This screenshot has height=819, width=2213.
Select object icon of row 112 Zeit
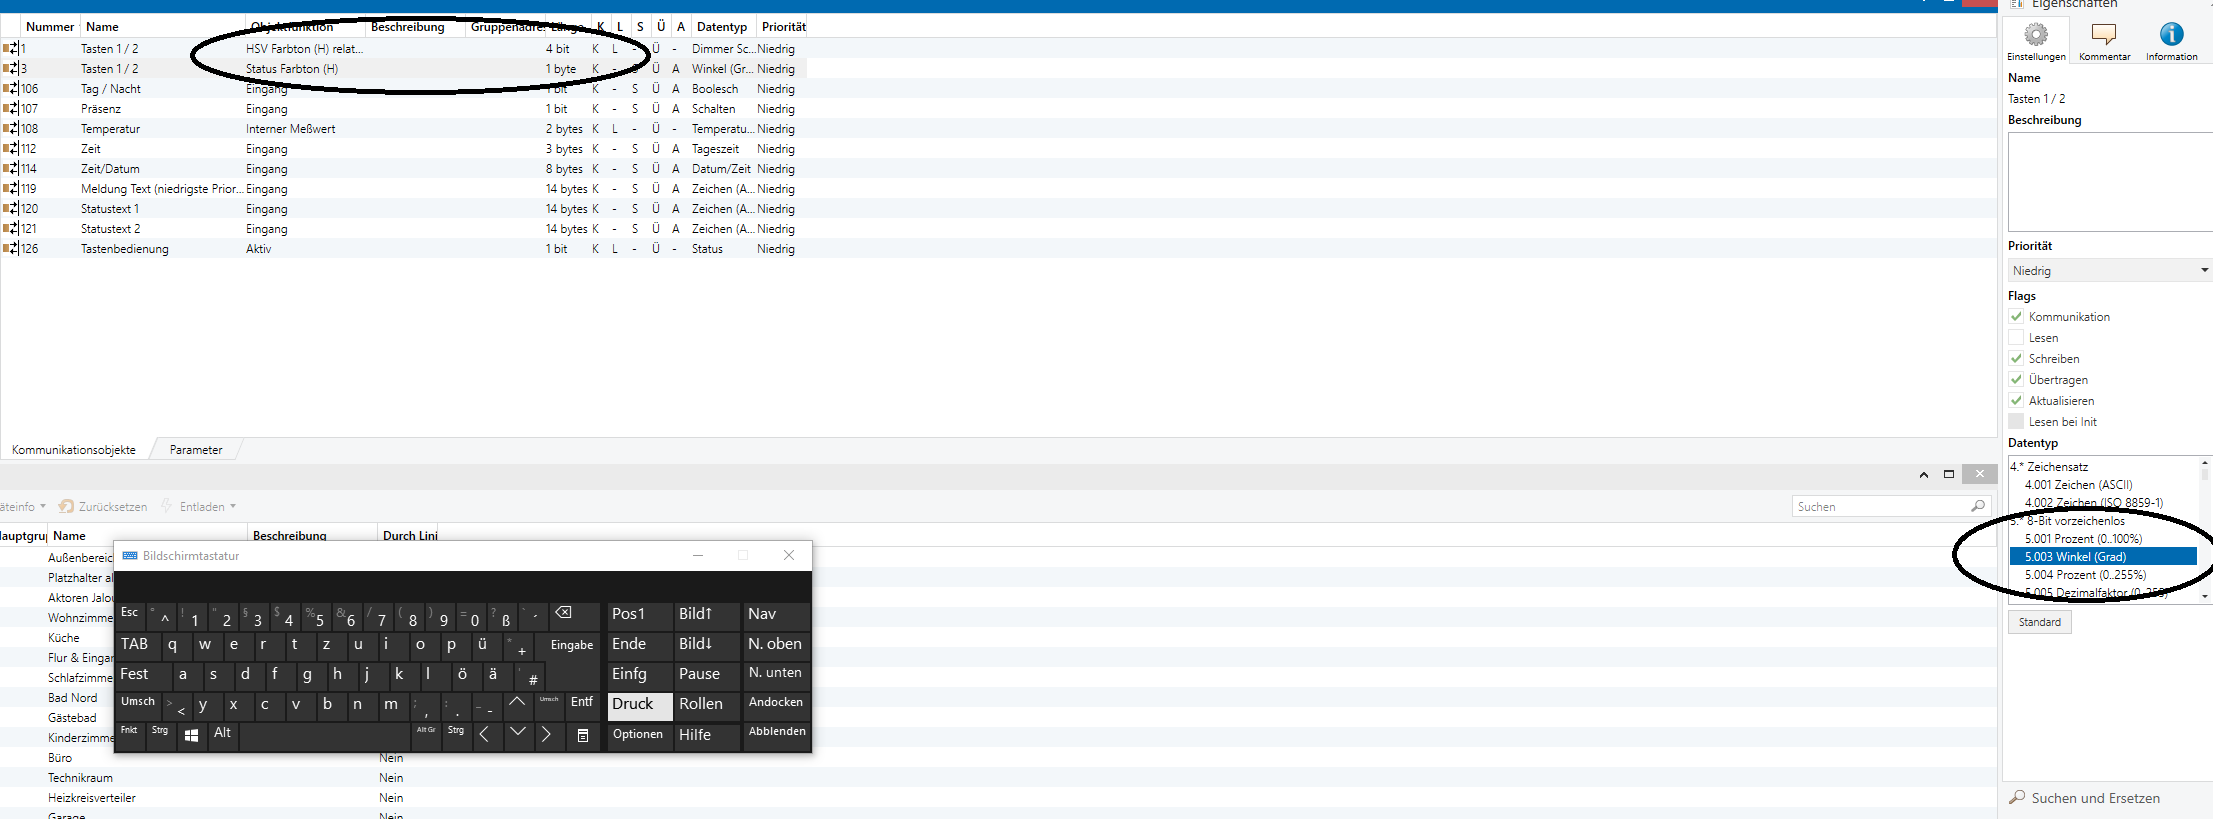[11, 149]
